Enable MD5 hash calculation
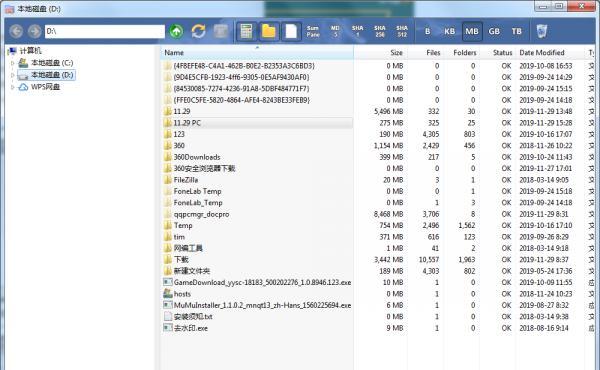Viewport: 600px width, 370px height. pos(335,31)
